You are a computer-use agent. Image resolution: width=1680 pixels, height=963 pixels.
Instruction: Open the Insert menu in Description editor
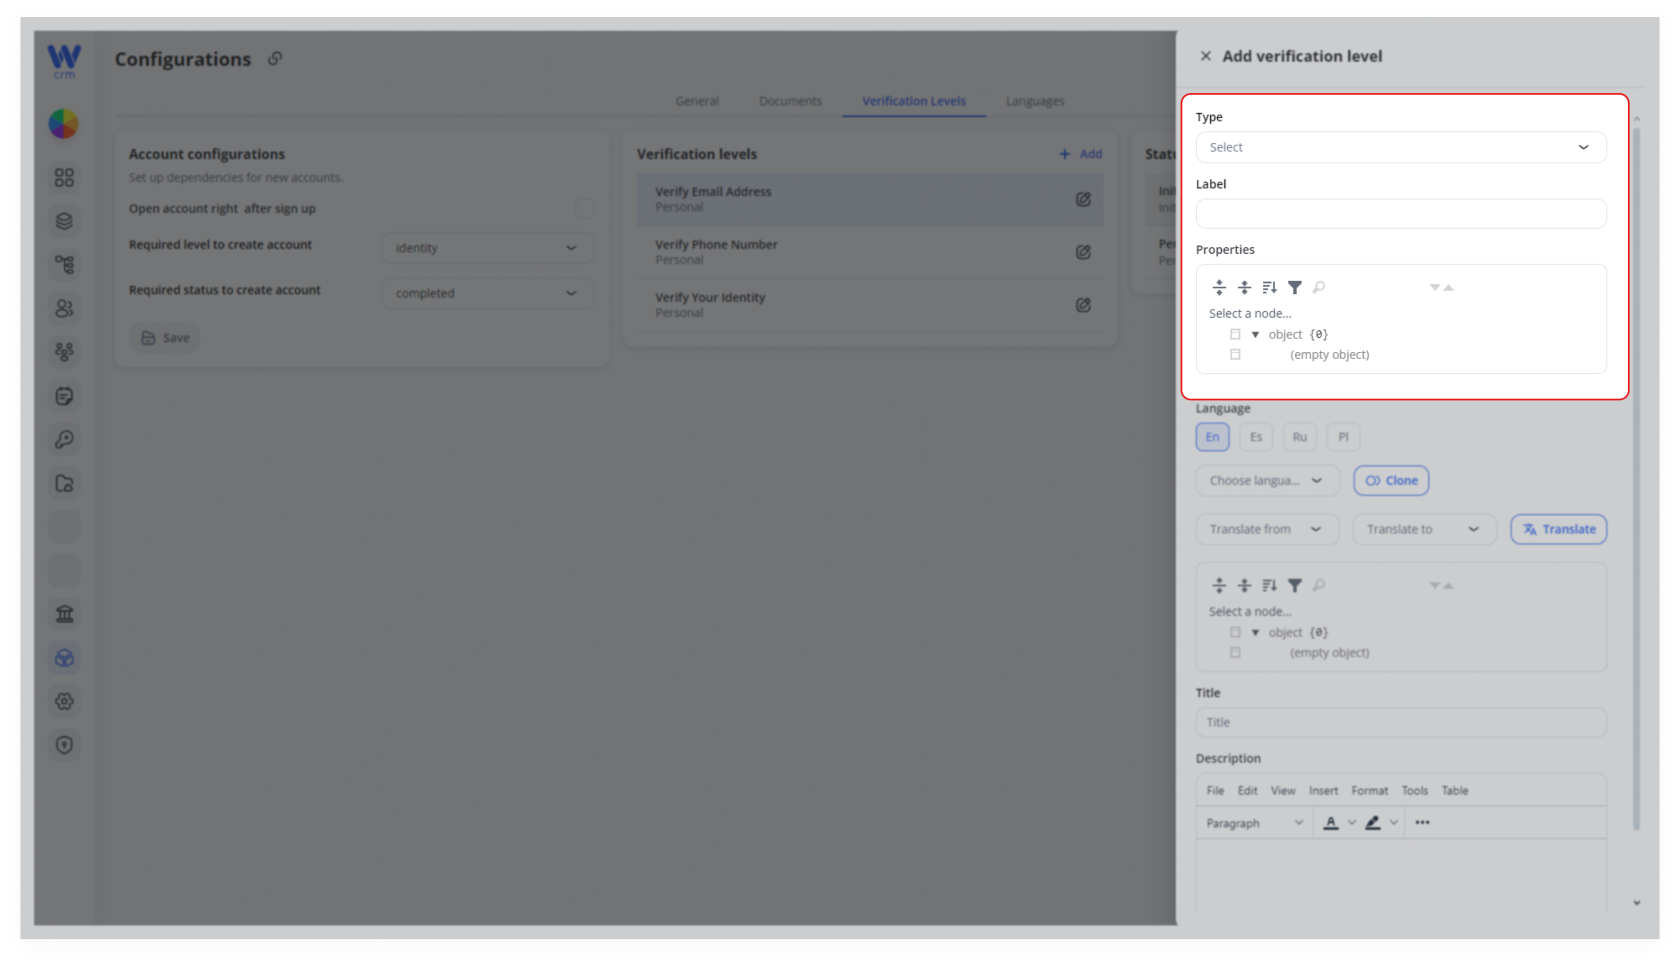click(x=1323, y=790)
